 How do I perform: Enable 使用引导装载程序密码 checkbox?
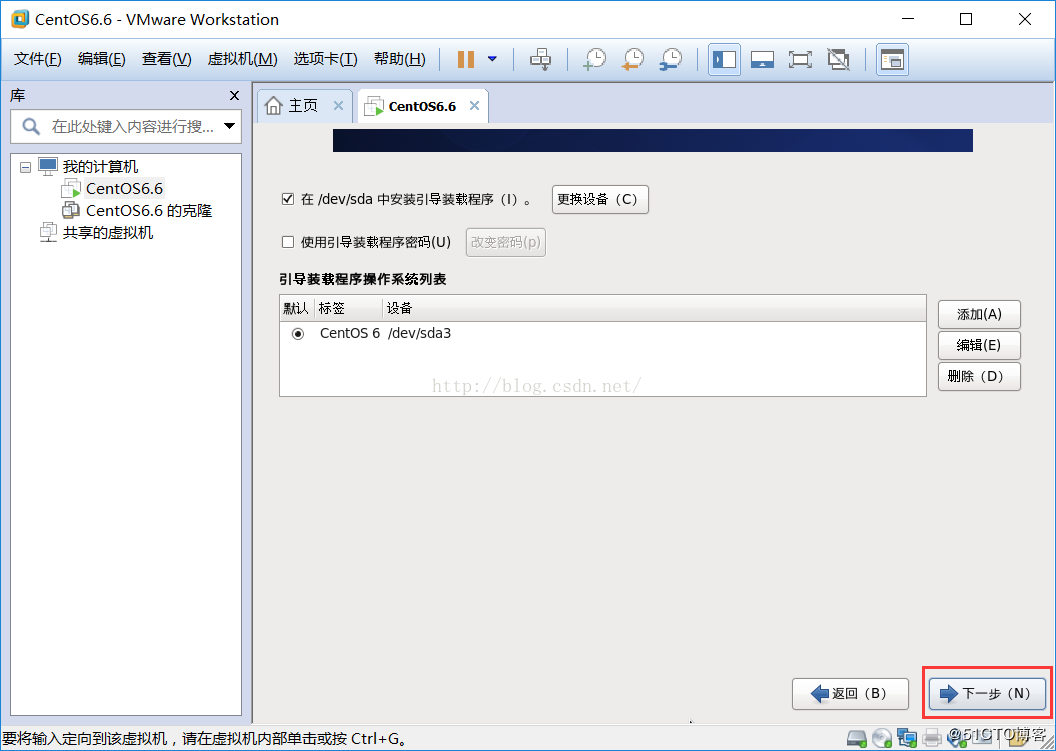(x=288, y=242)
